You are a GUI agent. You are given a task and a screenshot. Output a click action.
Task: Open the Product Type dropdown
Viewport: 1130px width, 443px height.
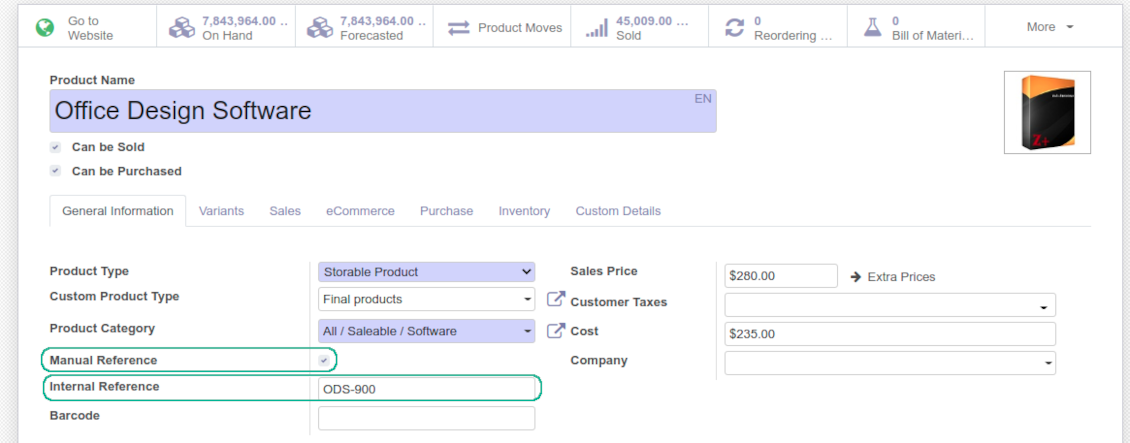point(427,272)
